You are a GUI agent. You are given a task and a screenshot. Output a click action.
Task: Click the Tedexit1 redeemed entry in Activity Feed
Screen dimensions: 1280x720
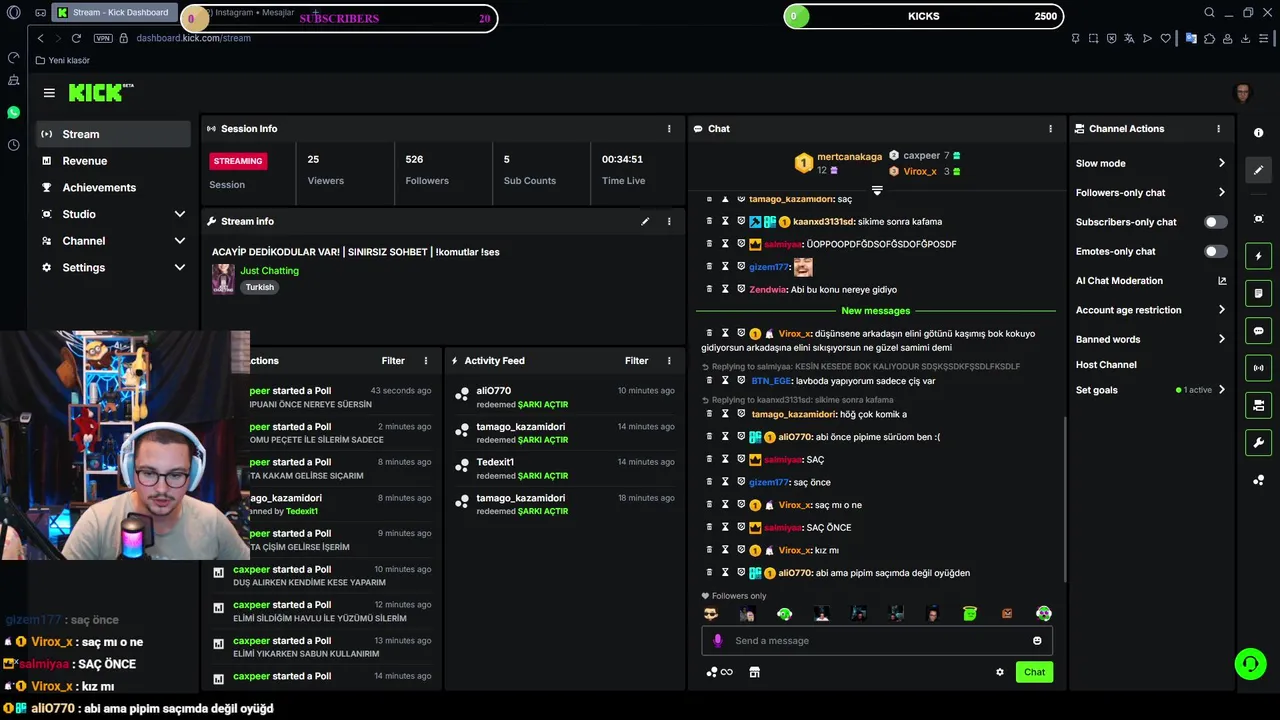[564, 469]
